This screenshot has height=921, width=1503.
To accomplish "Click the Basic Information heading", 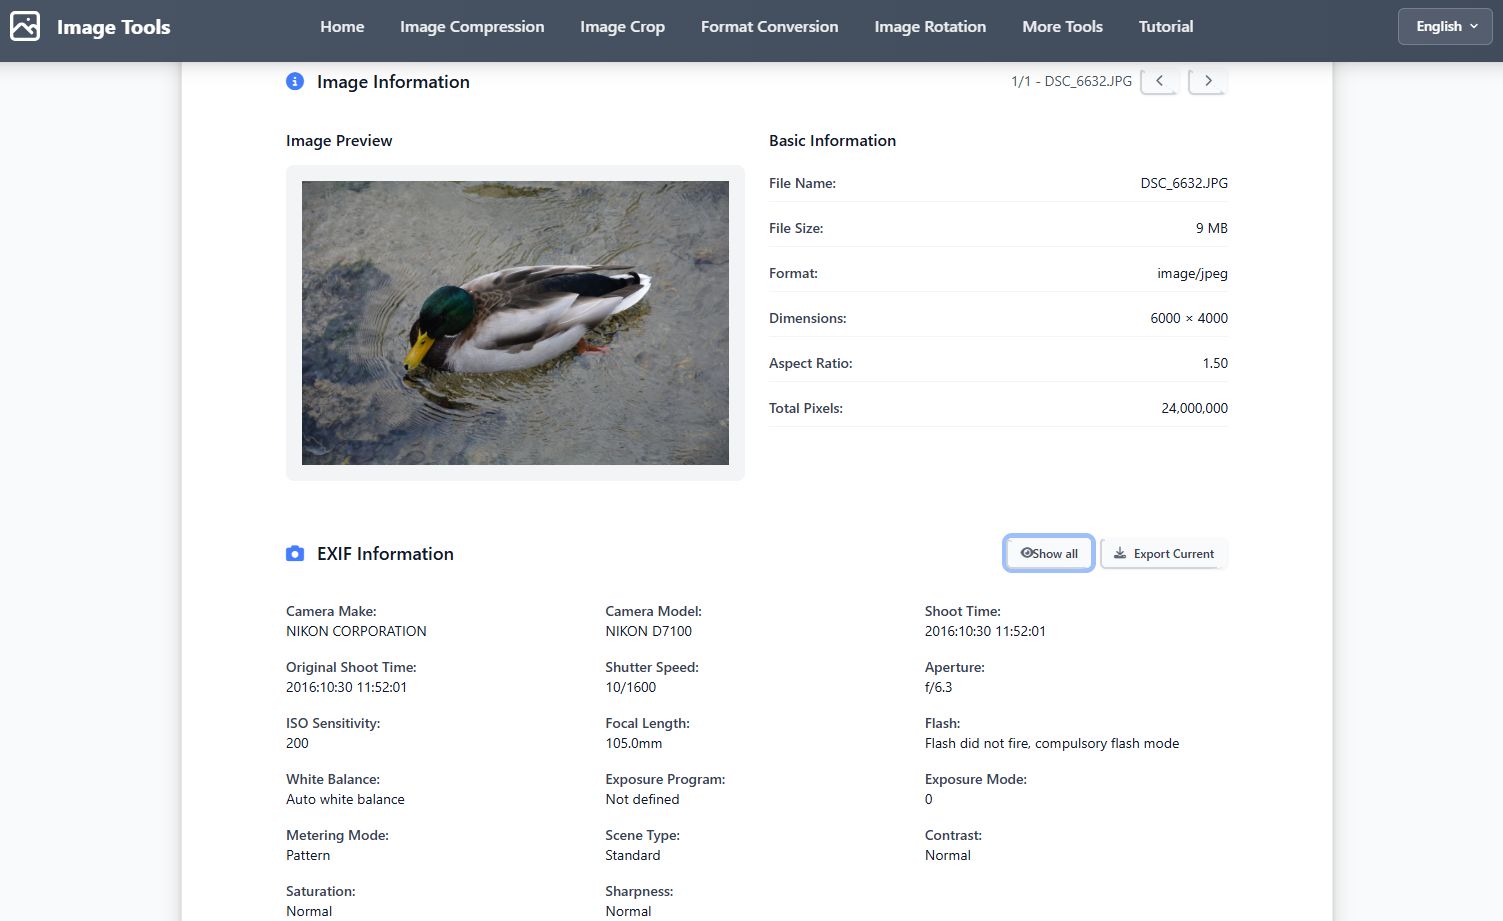I will coord(832,140).
